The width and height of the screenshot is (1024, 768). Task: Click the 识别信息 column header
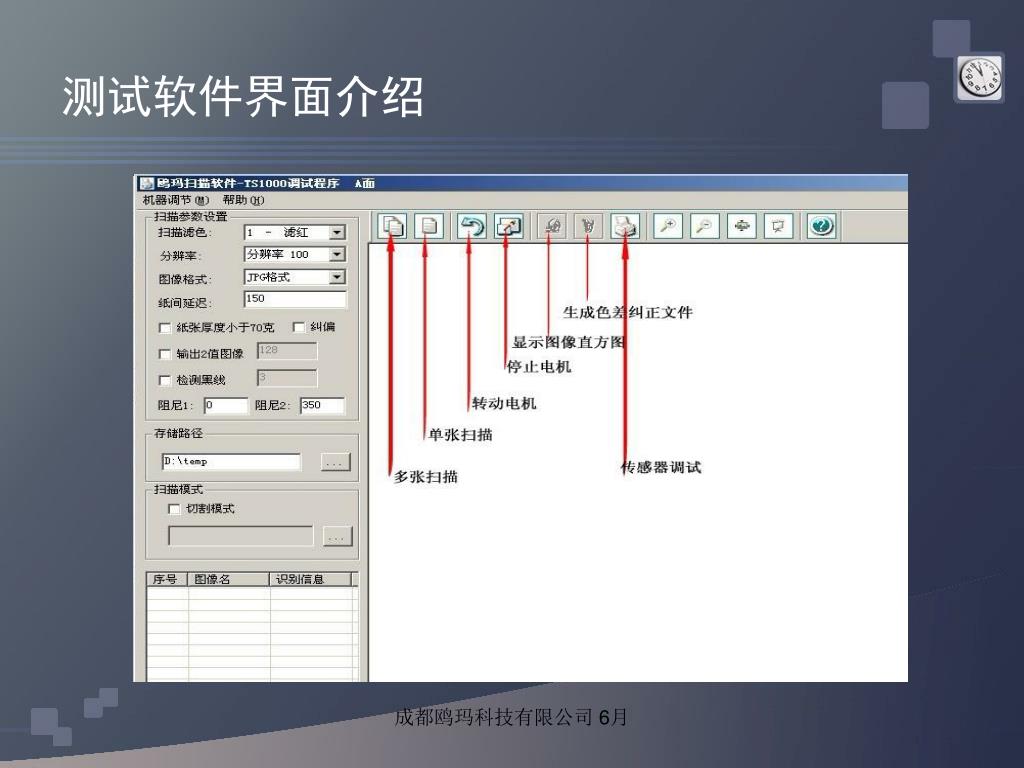(x=311, y=579)
